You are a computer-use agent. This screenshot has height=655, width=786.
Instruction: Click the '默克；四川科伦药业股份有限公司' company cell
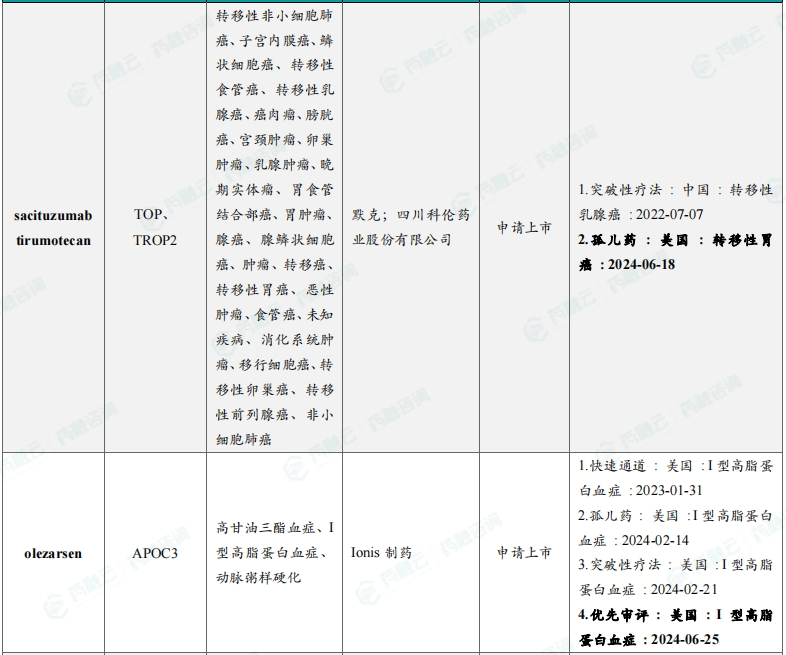click(411, 228)
